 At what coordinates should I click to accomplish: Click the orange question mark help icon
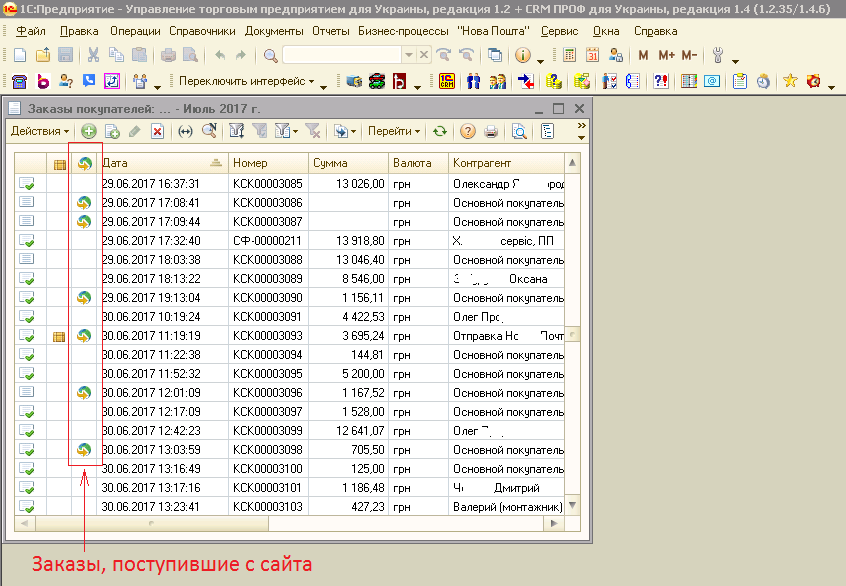[x=468, y=131]
